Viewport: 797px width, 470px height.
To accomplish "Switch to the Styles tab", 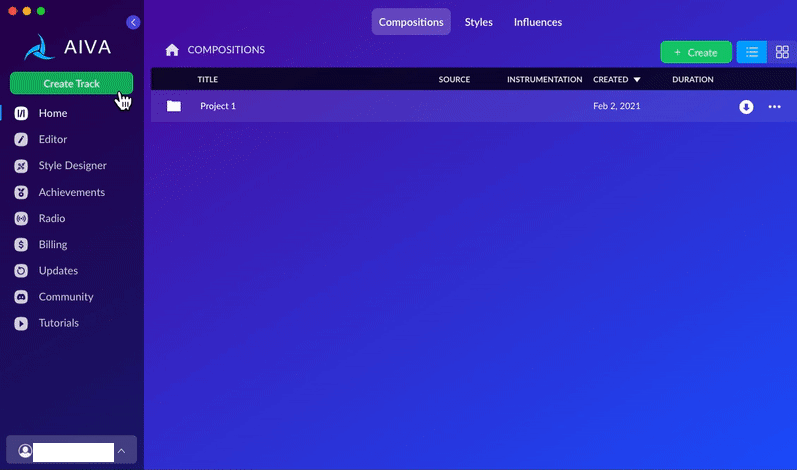I will coord(478,22).
